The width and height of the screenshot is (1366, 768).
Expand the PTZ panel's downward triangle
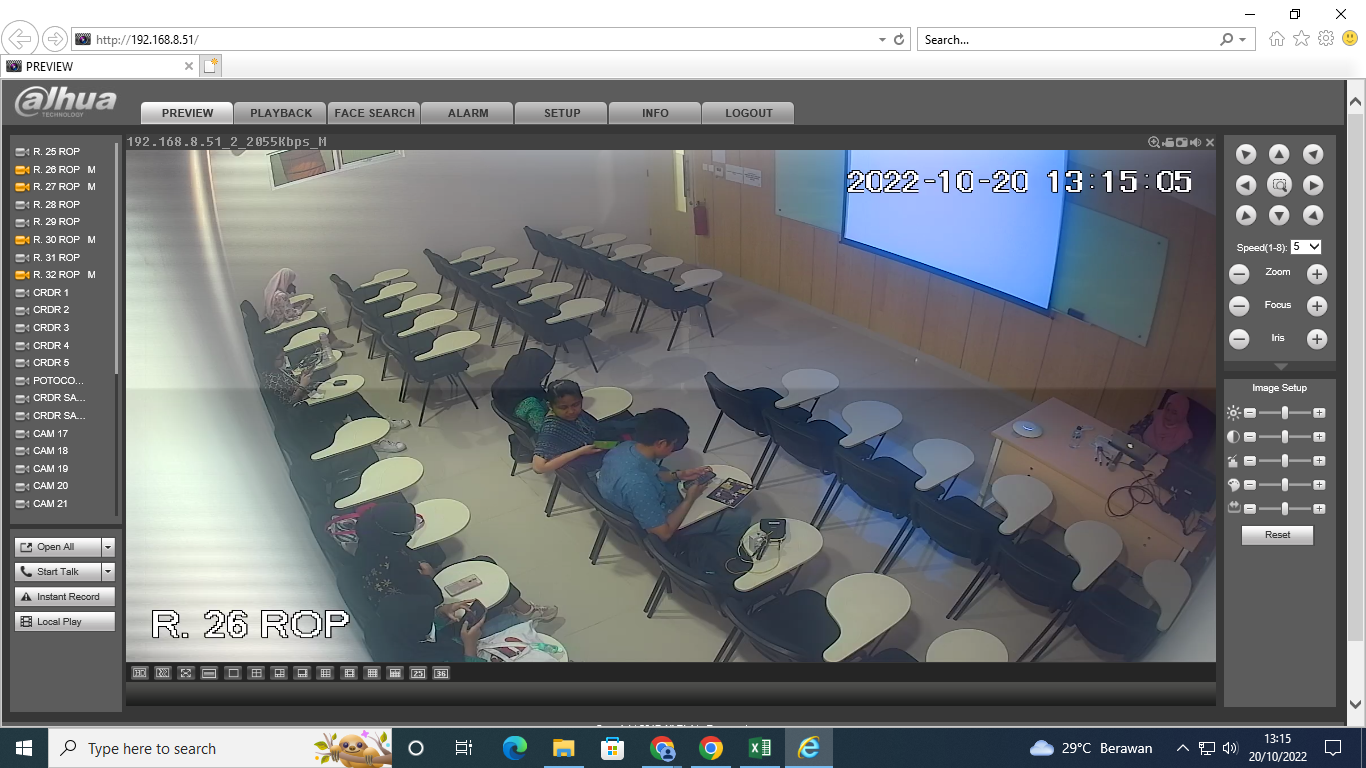(x=1280, y=367)
